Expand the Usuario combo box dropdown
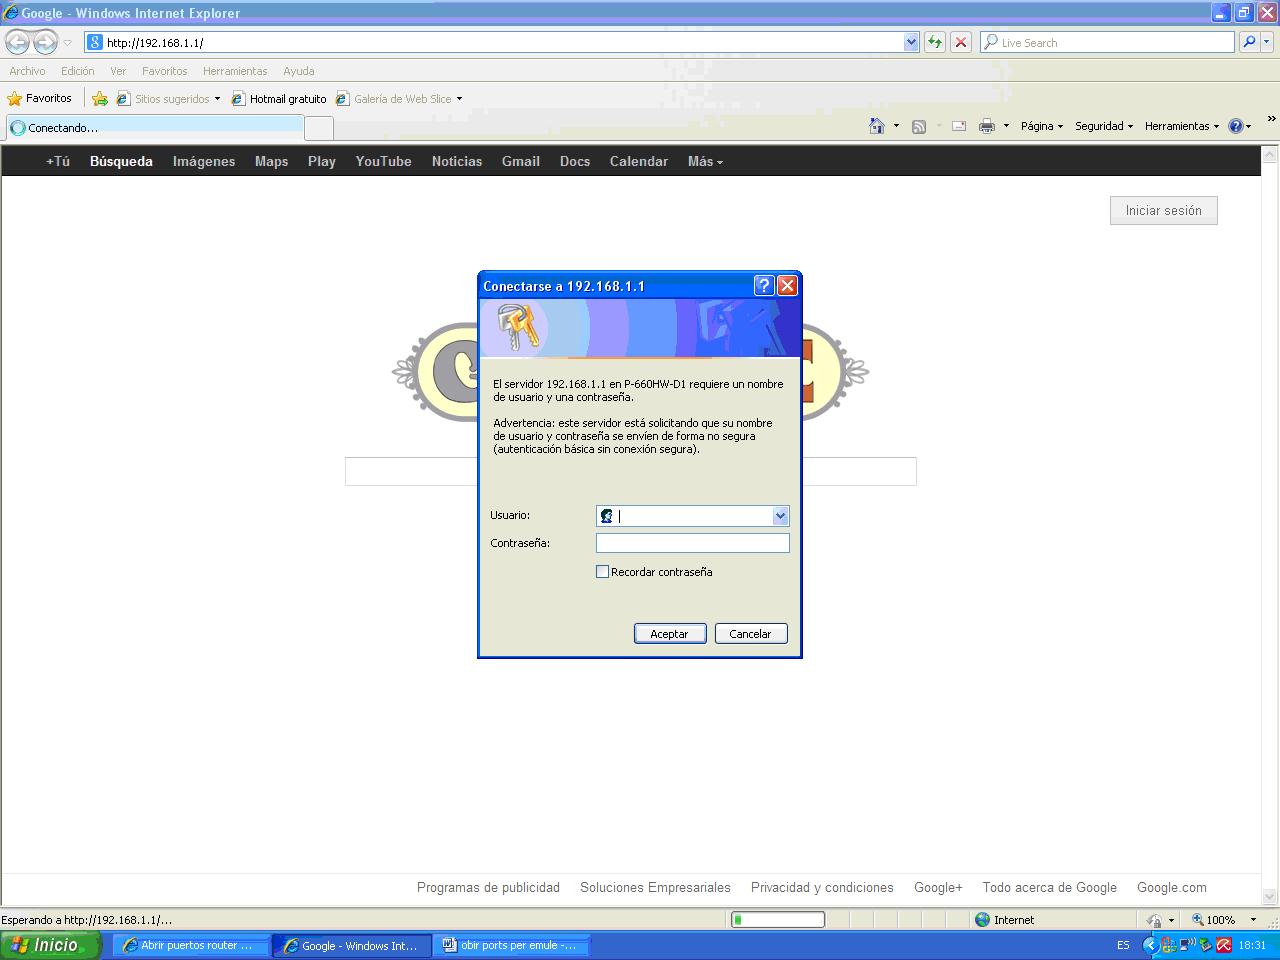 tap(780, 516)
